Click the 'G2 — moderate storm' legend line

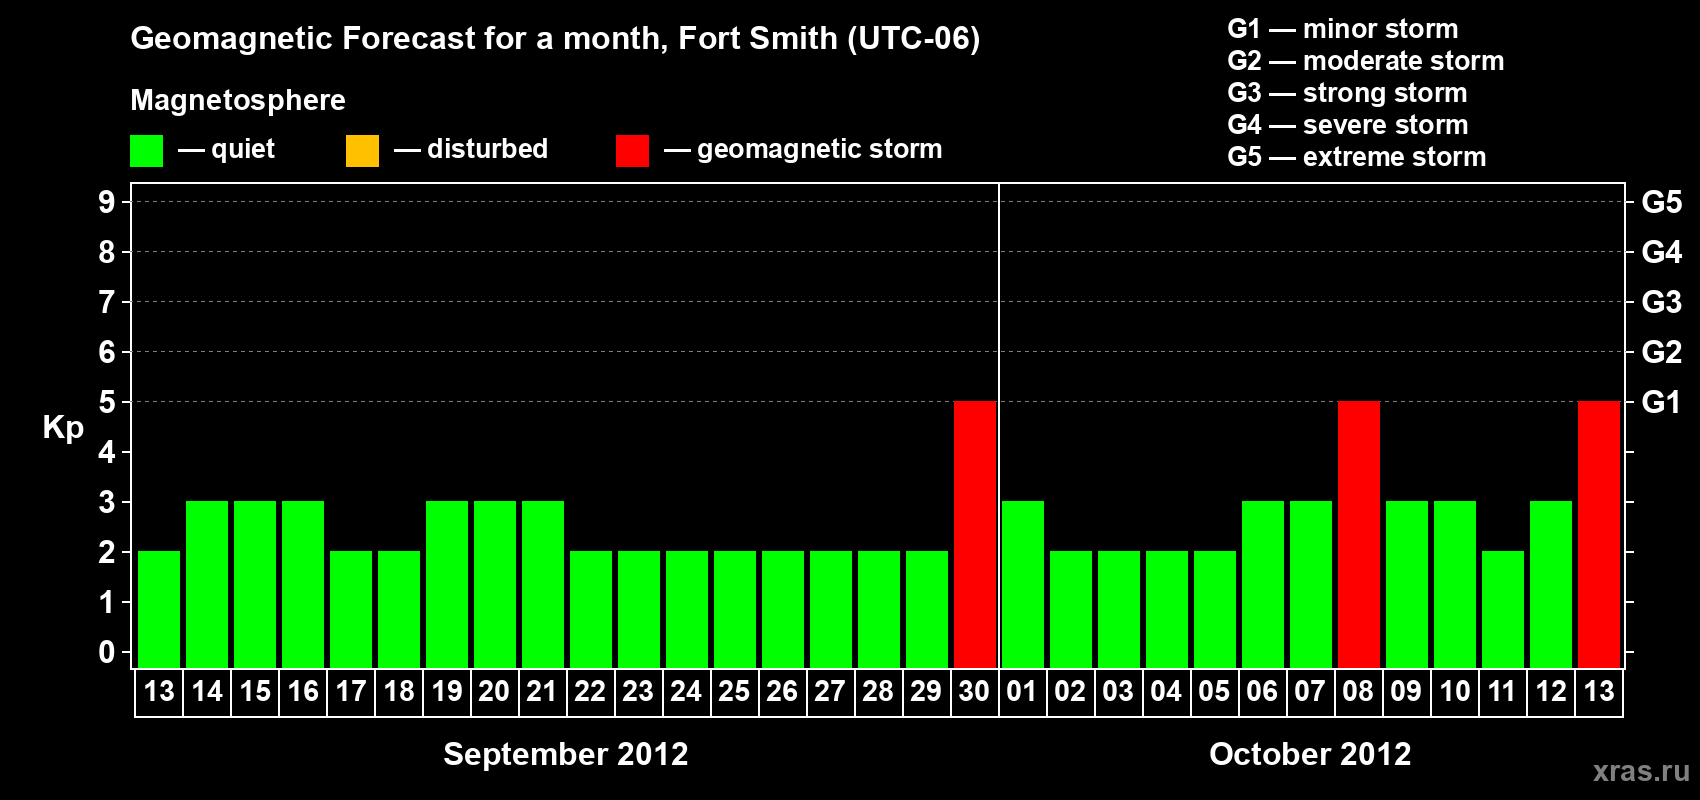(1365, 61)
